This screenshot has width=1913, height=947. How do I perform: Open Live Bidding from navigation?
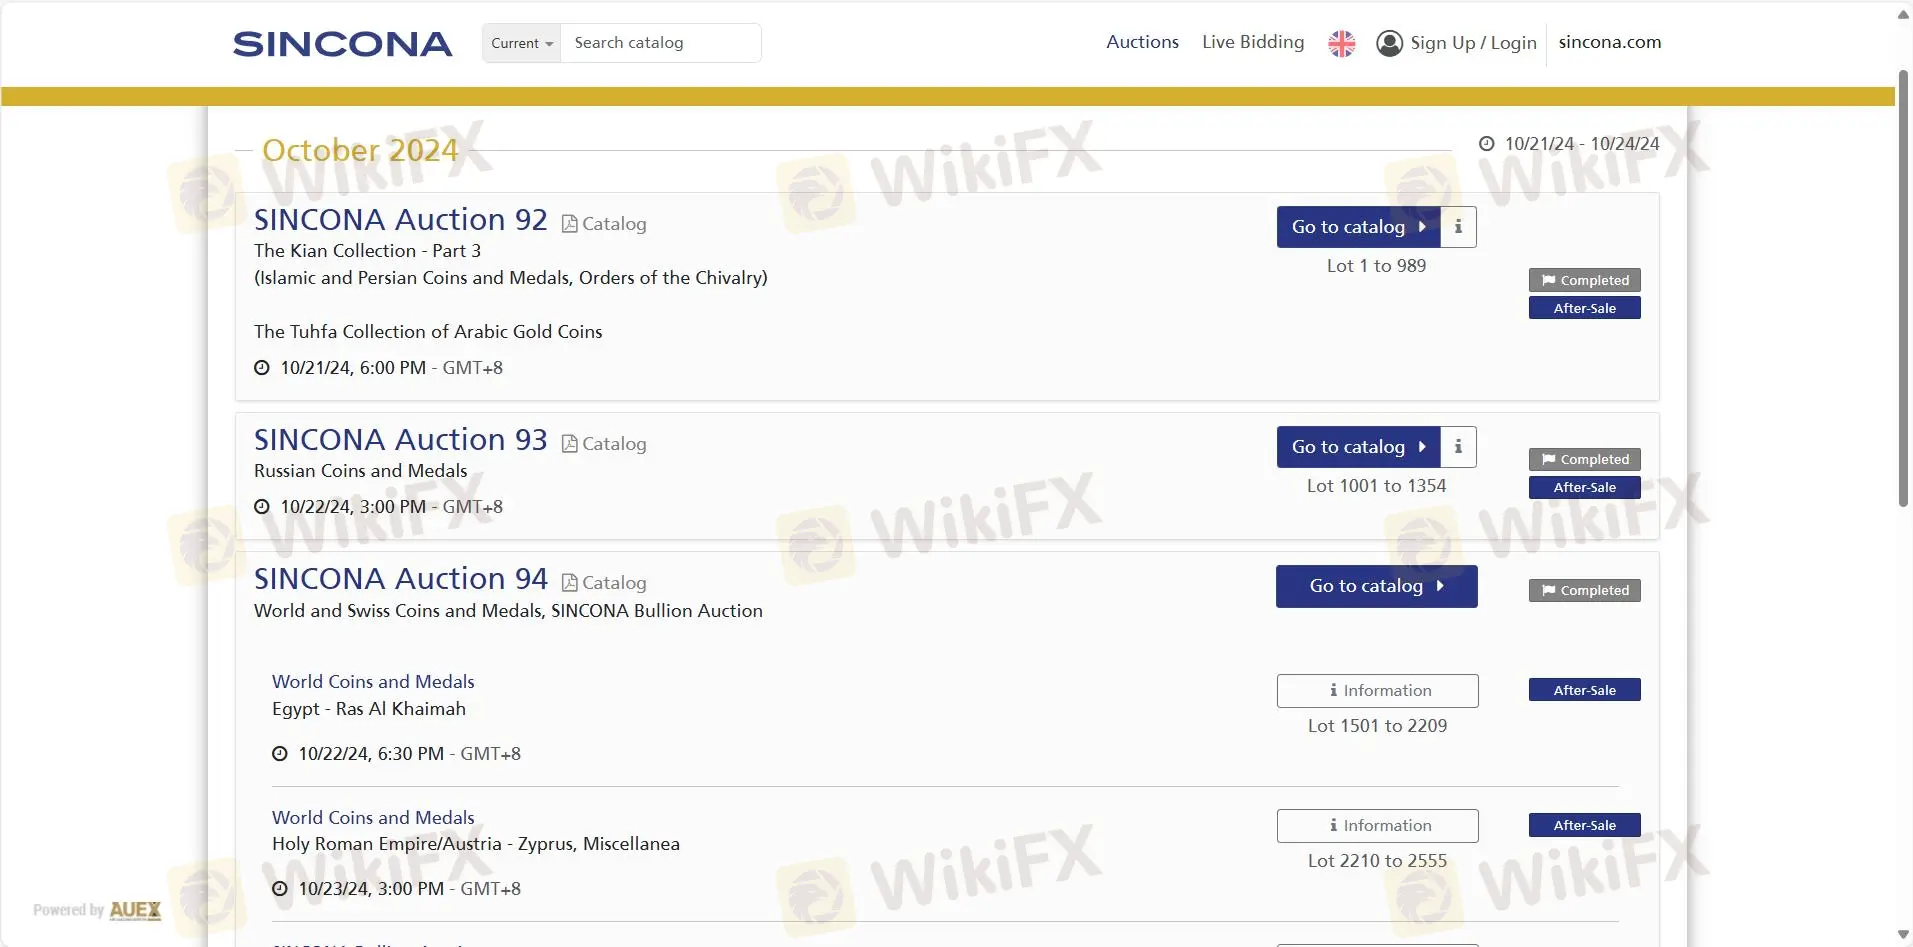point(1252,42)
